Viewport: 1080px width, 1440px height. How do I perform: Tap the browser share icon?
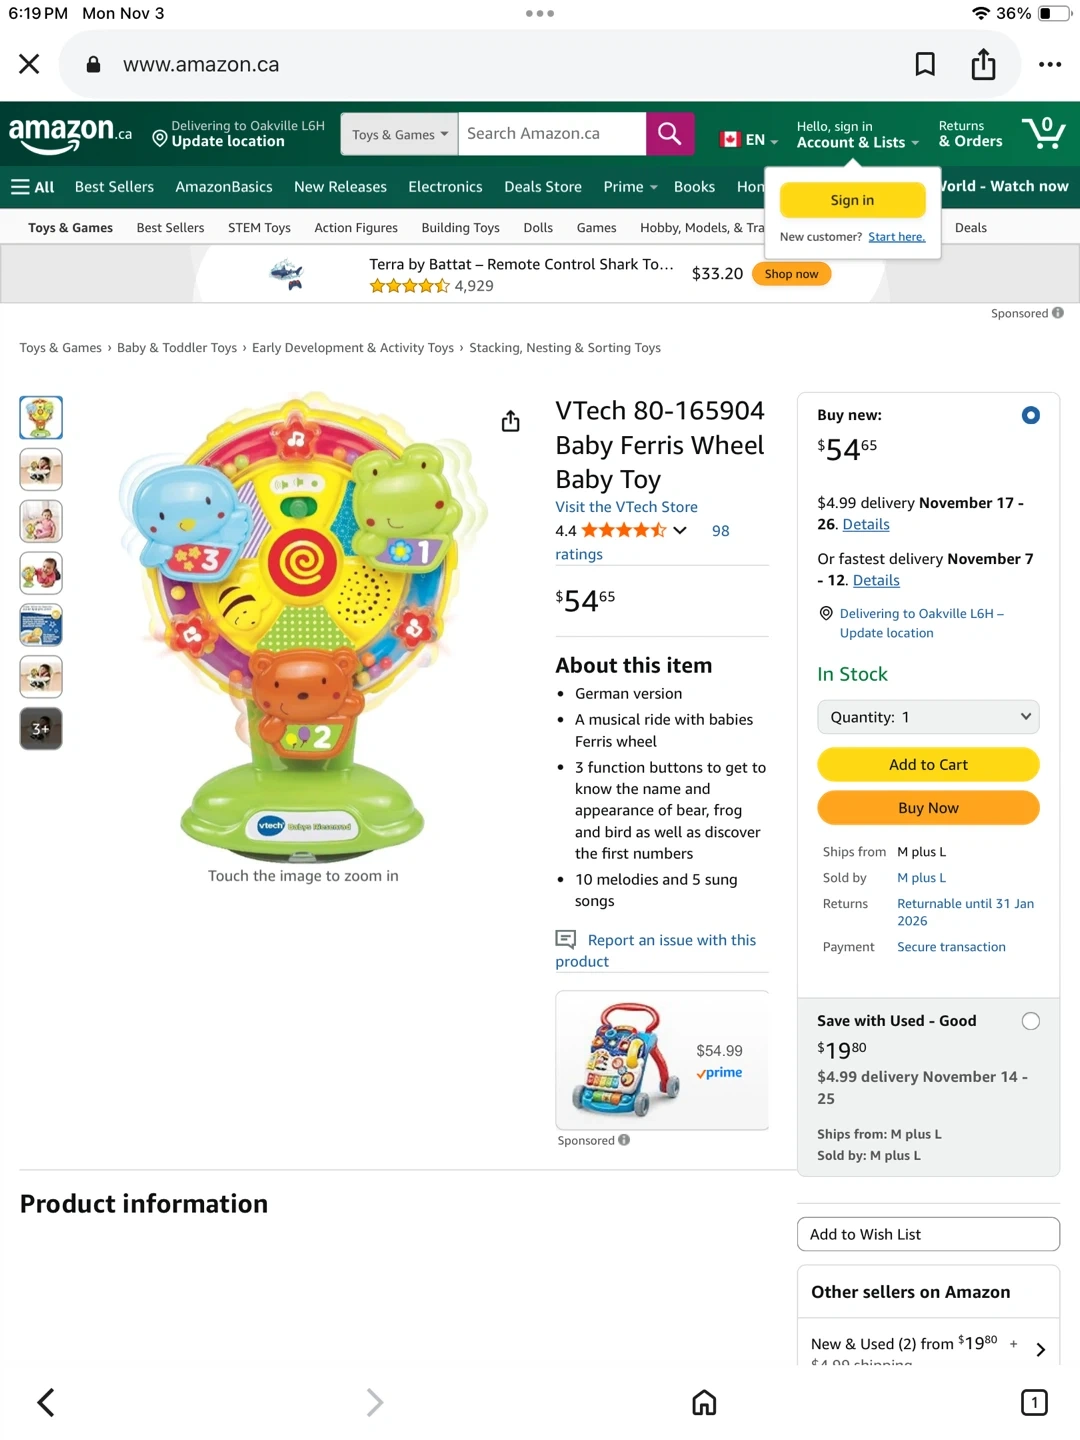click(983, 64)
